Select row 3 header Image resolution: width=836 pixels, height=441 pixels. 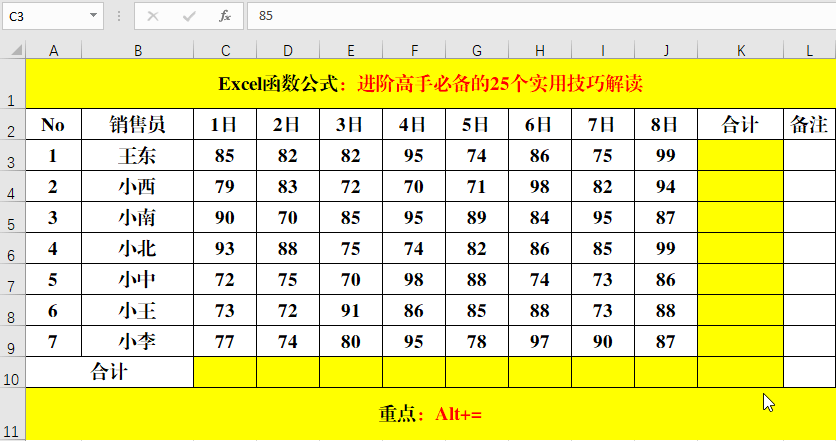click(12, 155)
